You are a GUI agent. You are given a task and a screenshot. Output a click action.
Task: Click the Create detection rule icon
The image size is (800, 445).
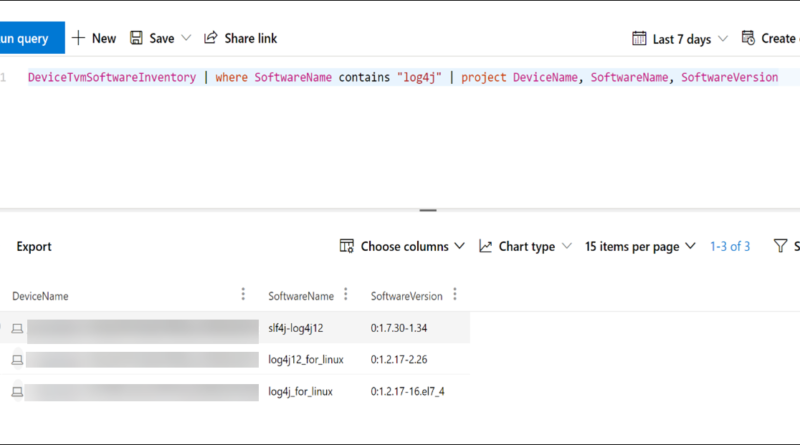point(748,38)
